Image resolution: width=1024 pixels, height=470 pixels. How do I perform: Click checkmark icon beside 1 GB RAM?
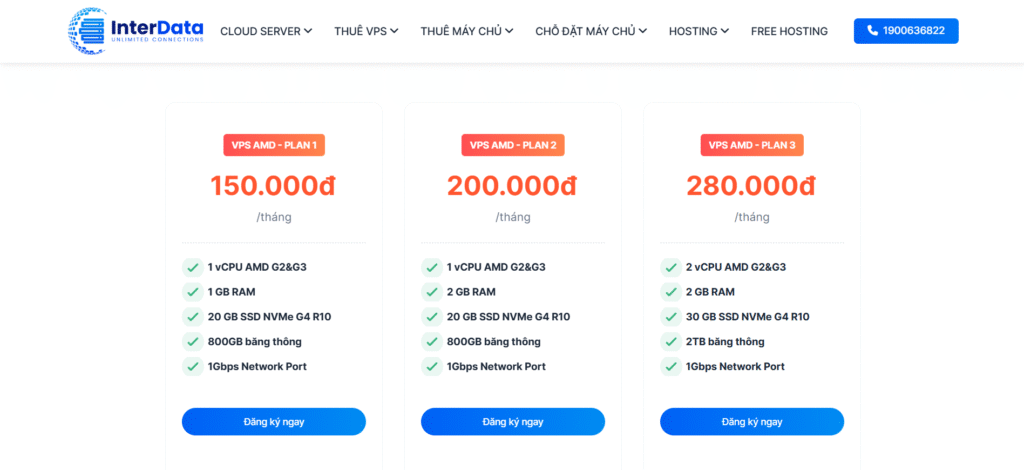[x=192, y=292]
